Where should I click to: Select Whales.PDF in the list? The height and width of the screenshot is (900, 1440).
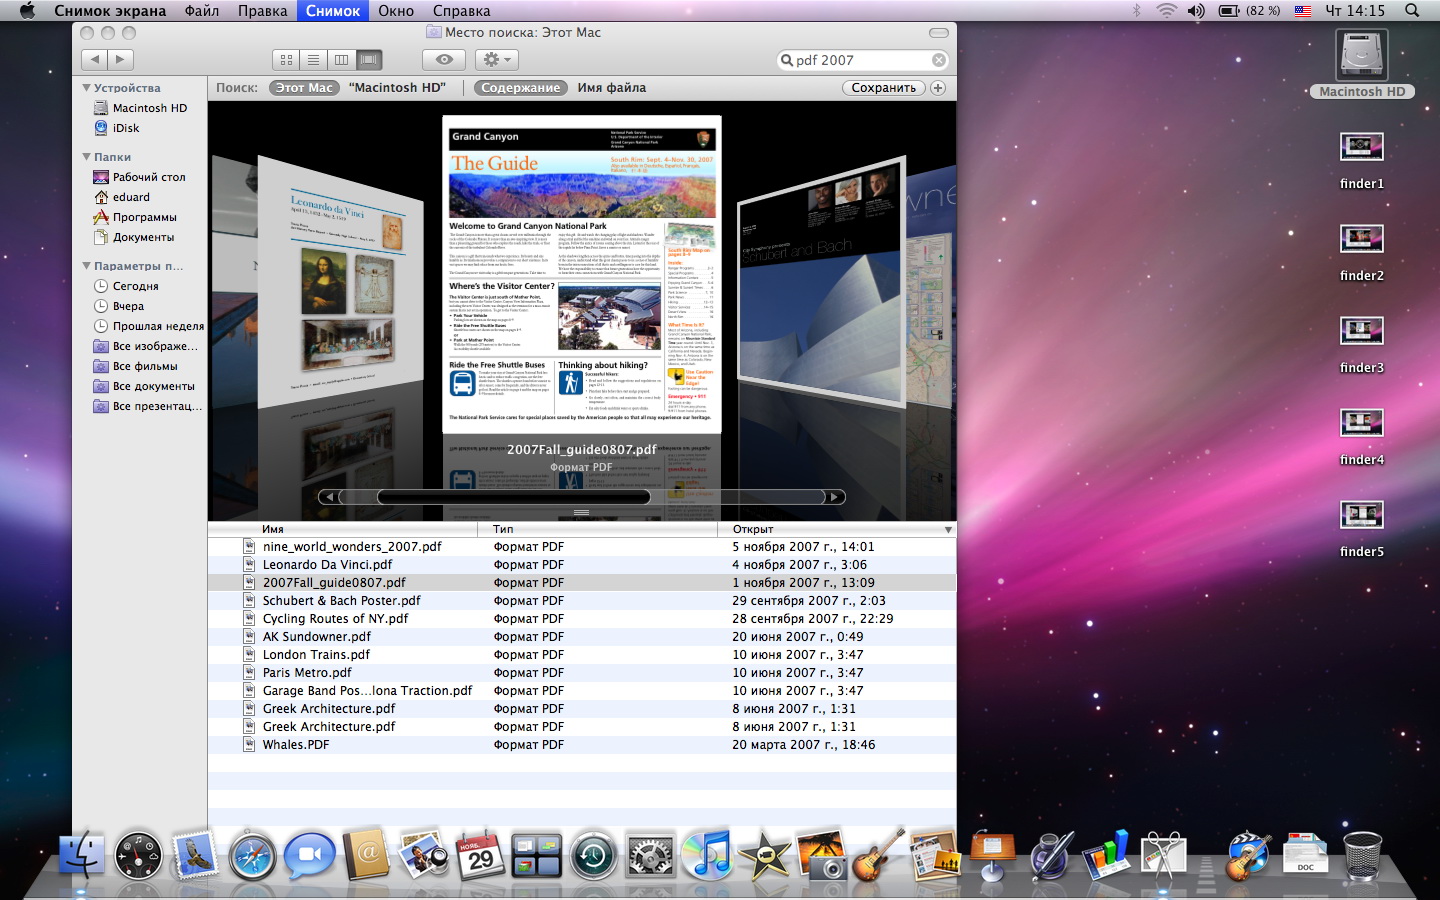(582, 745)
